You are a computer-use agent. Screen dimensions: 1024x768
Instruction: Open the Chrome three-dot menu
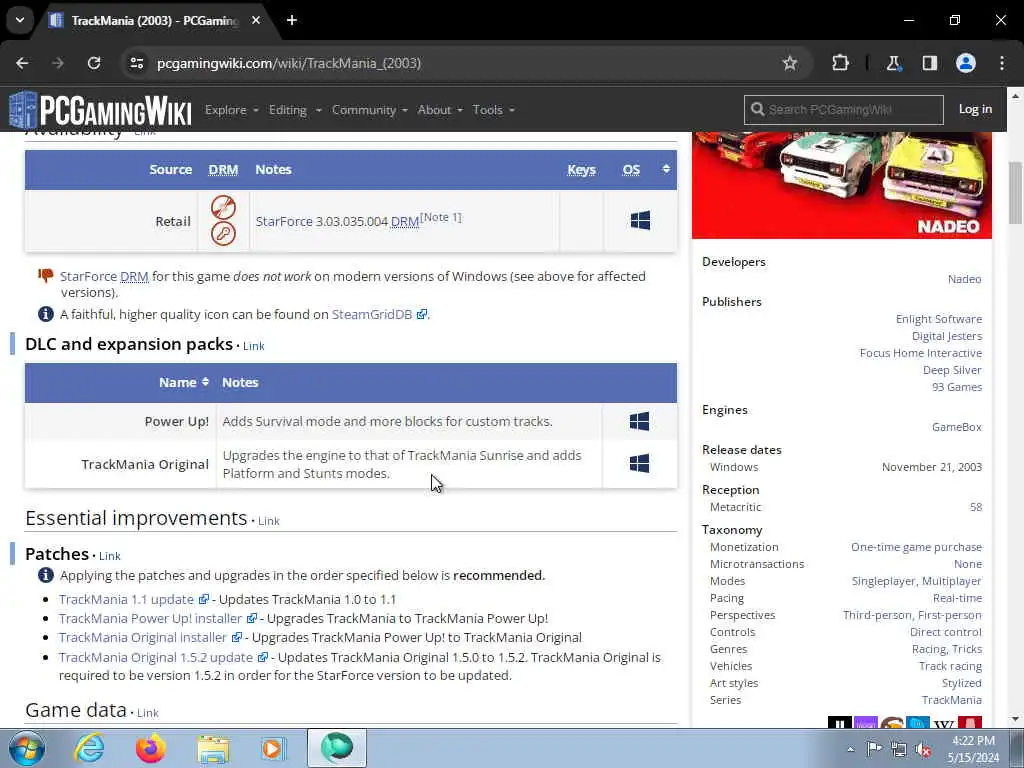click(x=1002, y=63)
